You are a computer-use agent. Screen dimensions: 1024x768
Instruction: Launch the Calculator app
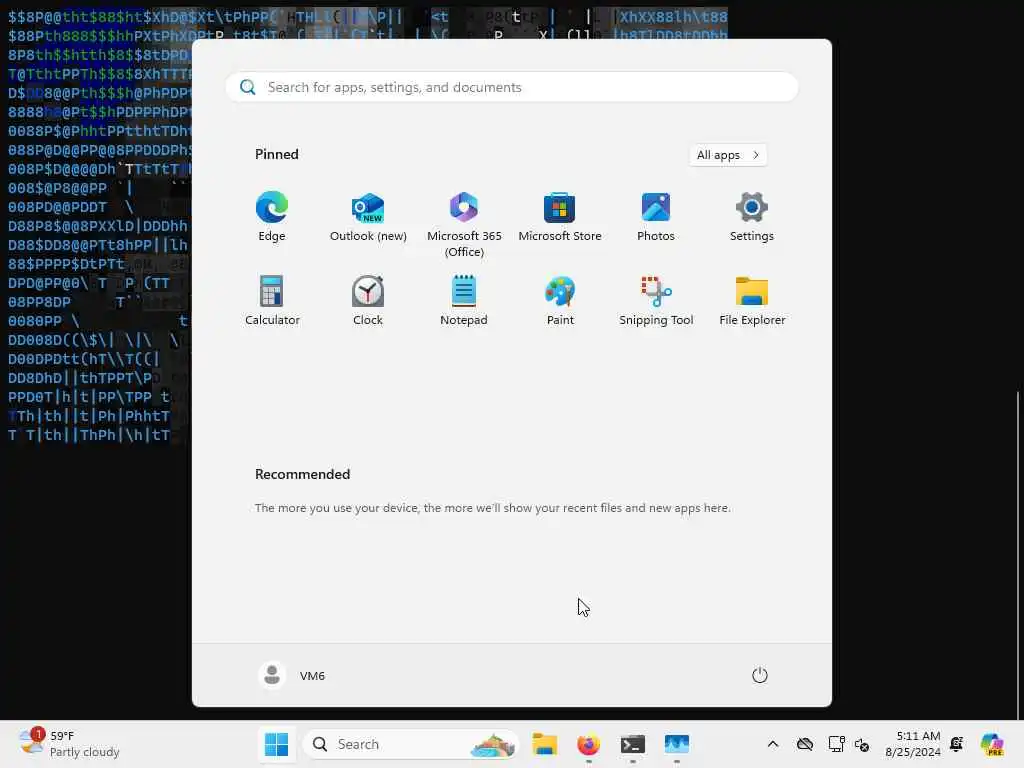[272, 301]
